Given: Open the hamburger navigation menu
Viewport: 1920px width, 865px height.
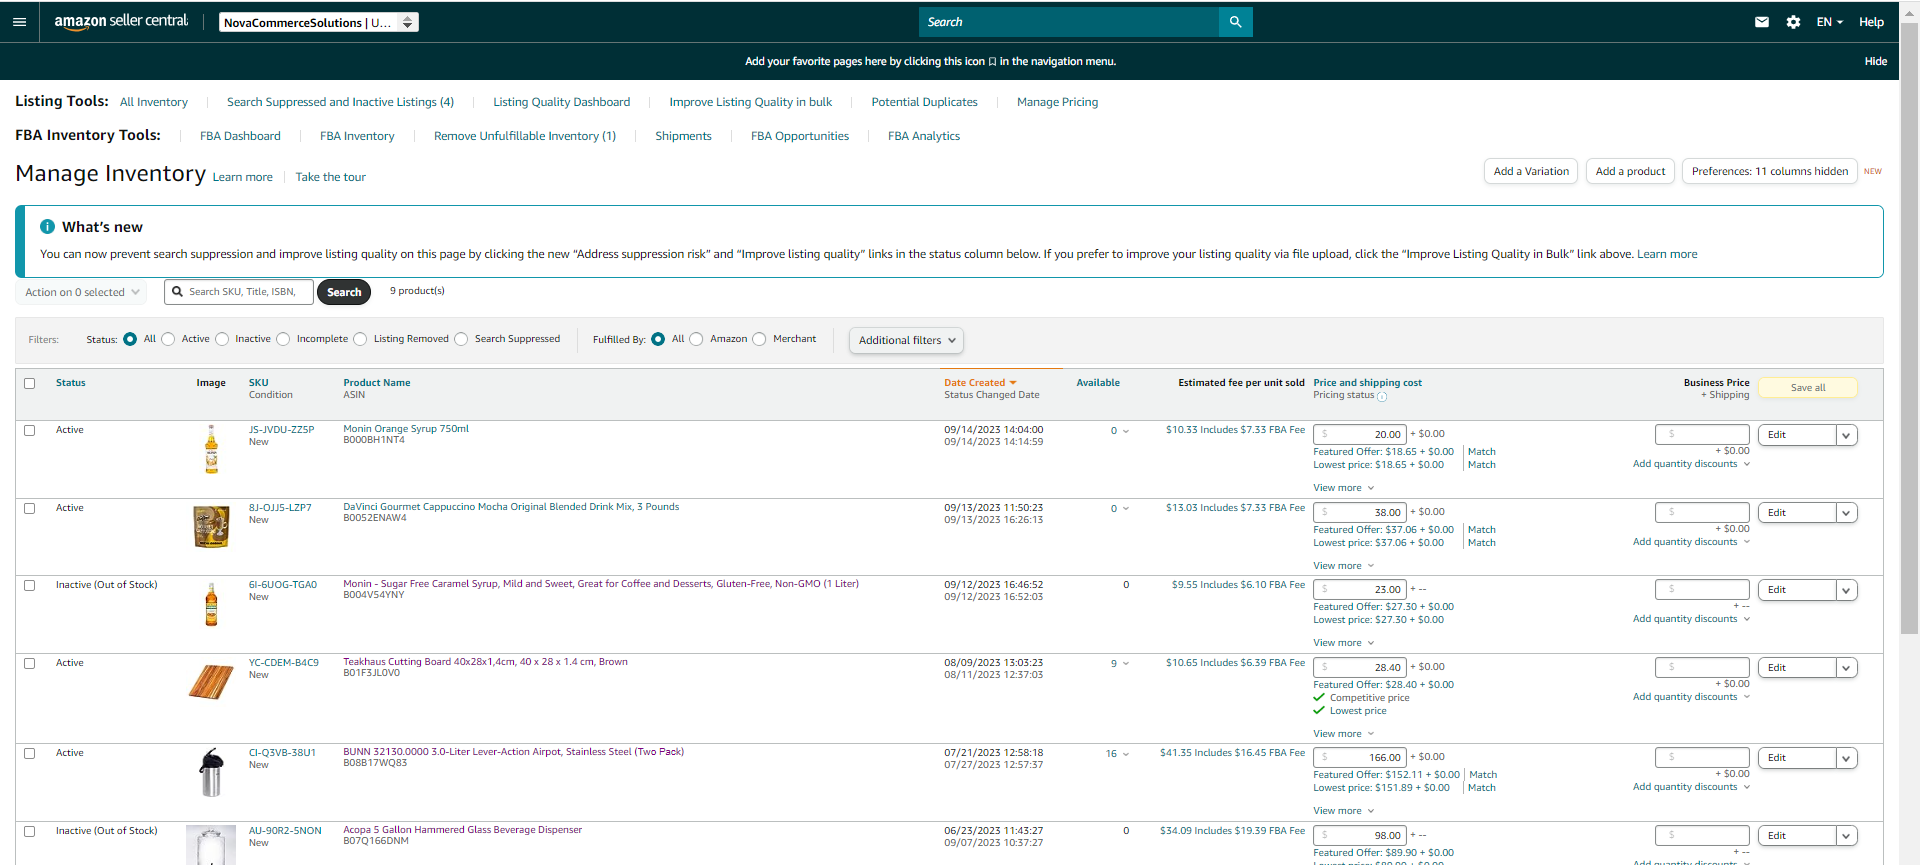Looking at the screenshot, I should click(x=19, y=22).
